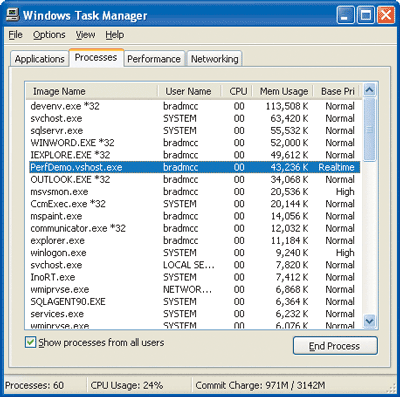Open the Options menu
This screenshot has width=400, height=397.
[x=49, y=35]
